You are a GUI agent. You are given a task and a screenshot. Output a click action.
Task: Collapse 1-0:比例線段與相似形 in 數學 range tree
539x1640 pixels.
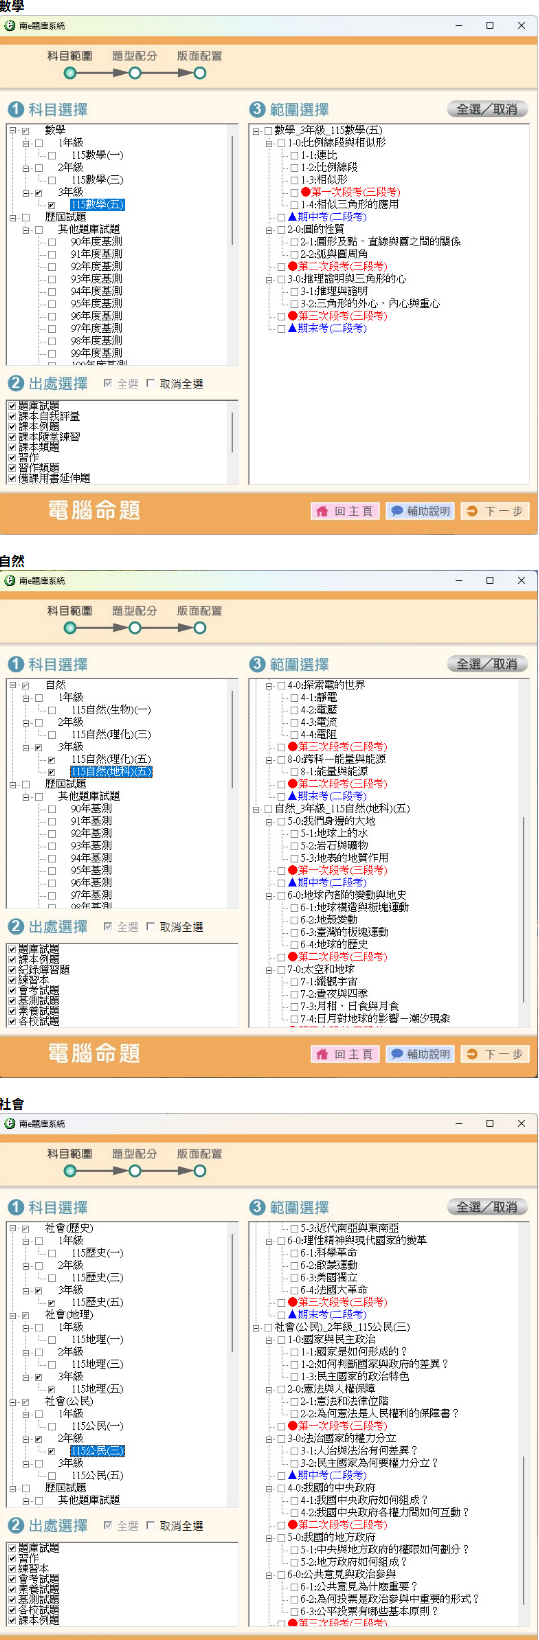(268, 143)
